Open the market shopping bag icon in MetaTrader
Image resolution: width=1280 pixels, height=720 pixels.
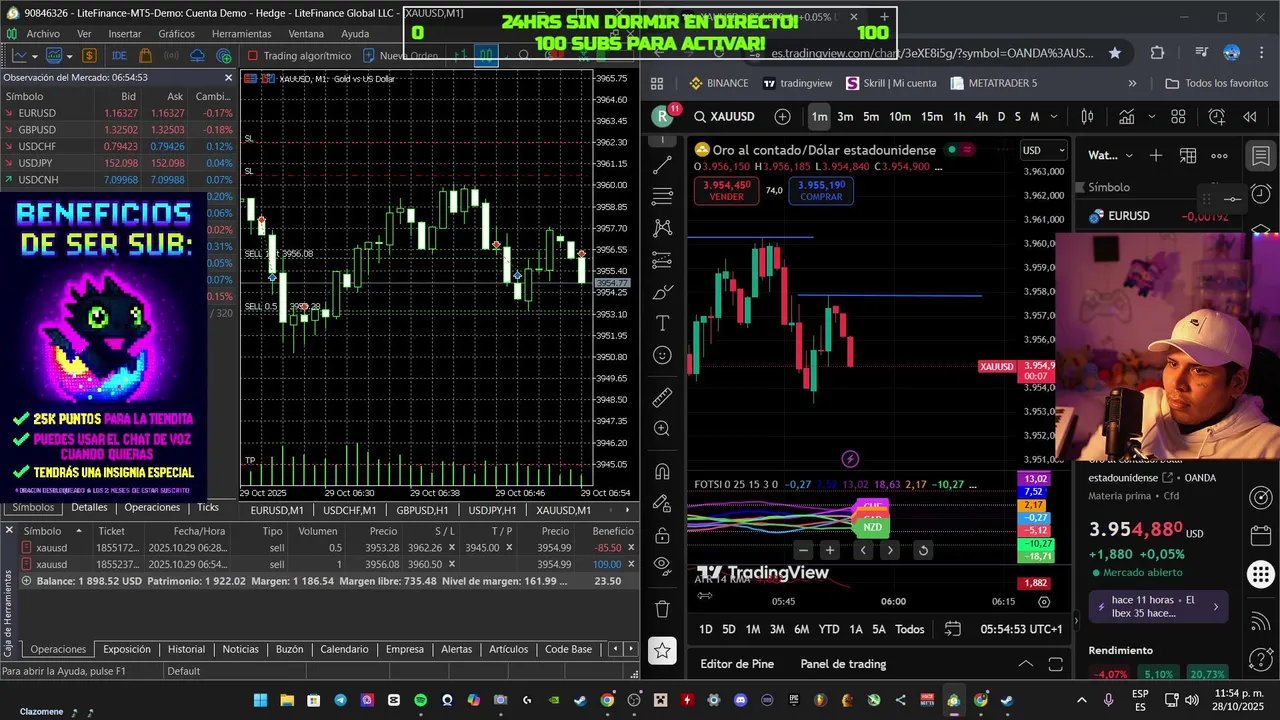pyautogui.click(x=145, y=56)
